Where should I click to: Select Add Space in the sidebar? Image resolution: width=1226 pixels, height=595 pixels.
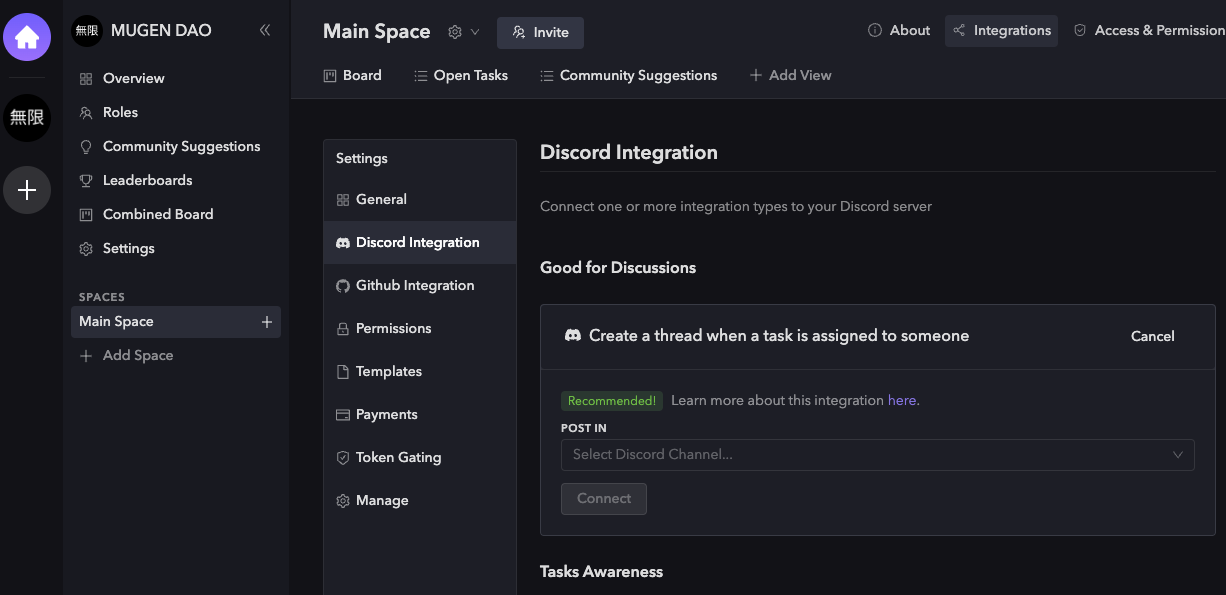137,355
